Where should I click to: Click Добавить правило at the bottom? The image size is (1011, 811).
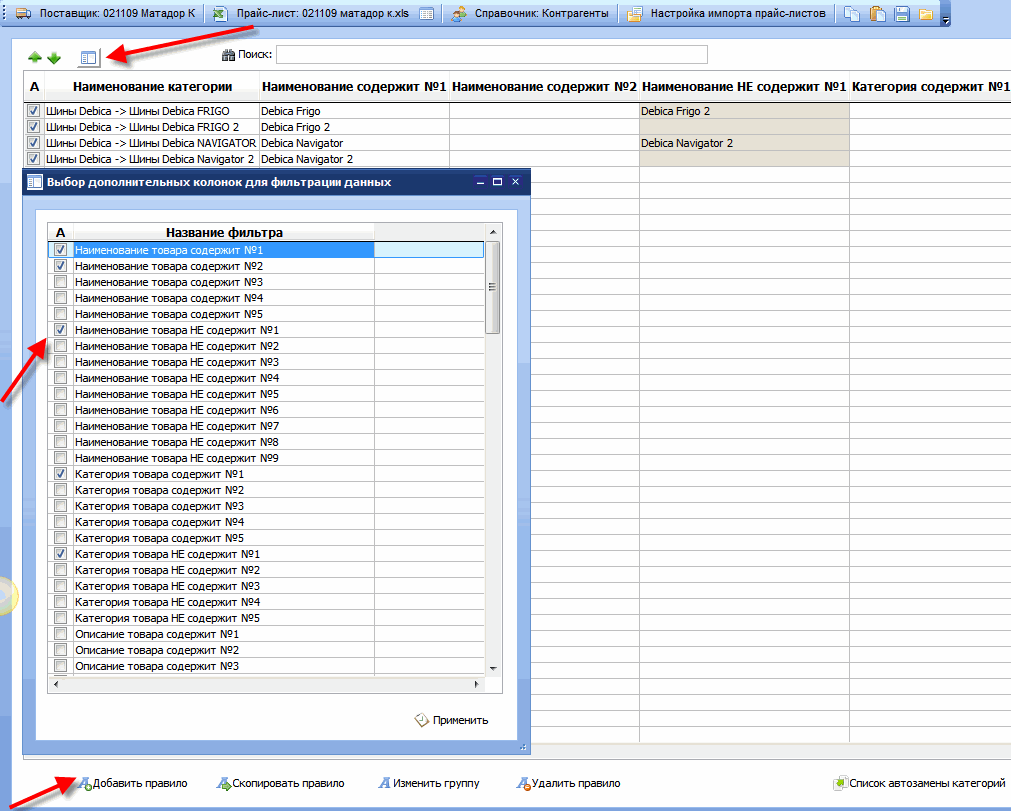133,783
